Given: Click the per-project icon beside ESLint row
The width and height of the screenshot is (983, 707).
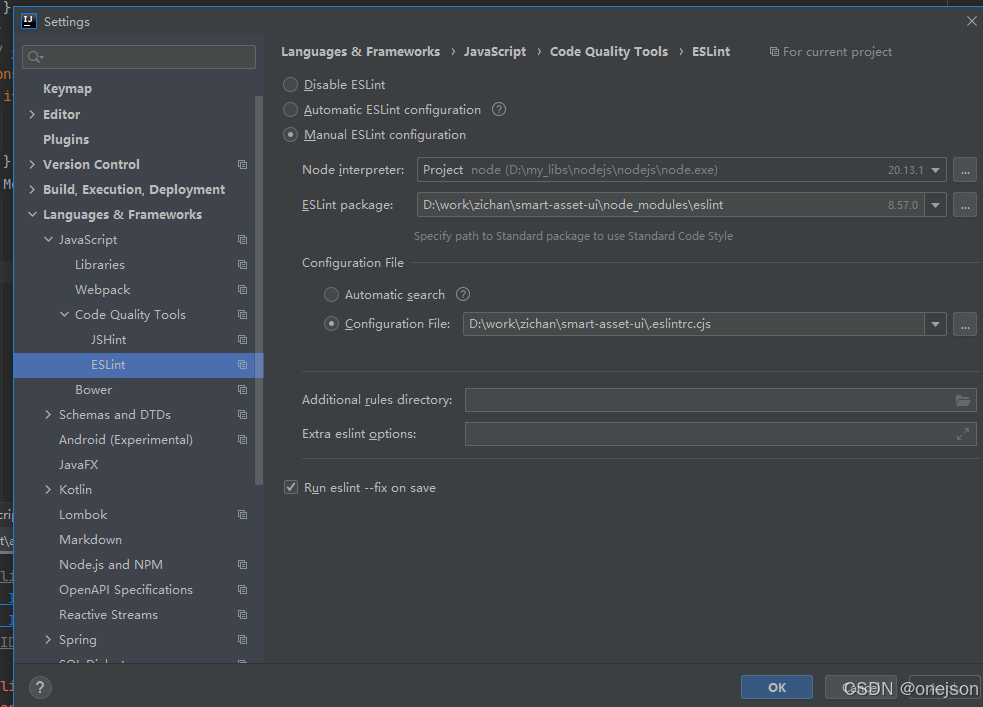Looking at the screenshot, I should (243, 365).
